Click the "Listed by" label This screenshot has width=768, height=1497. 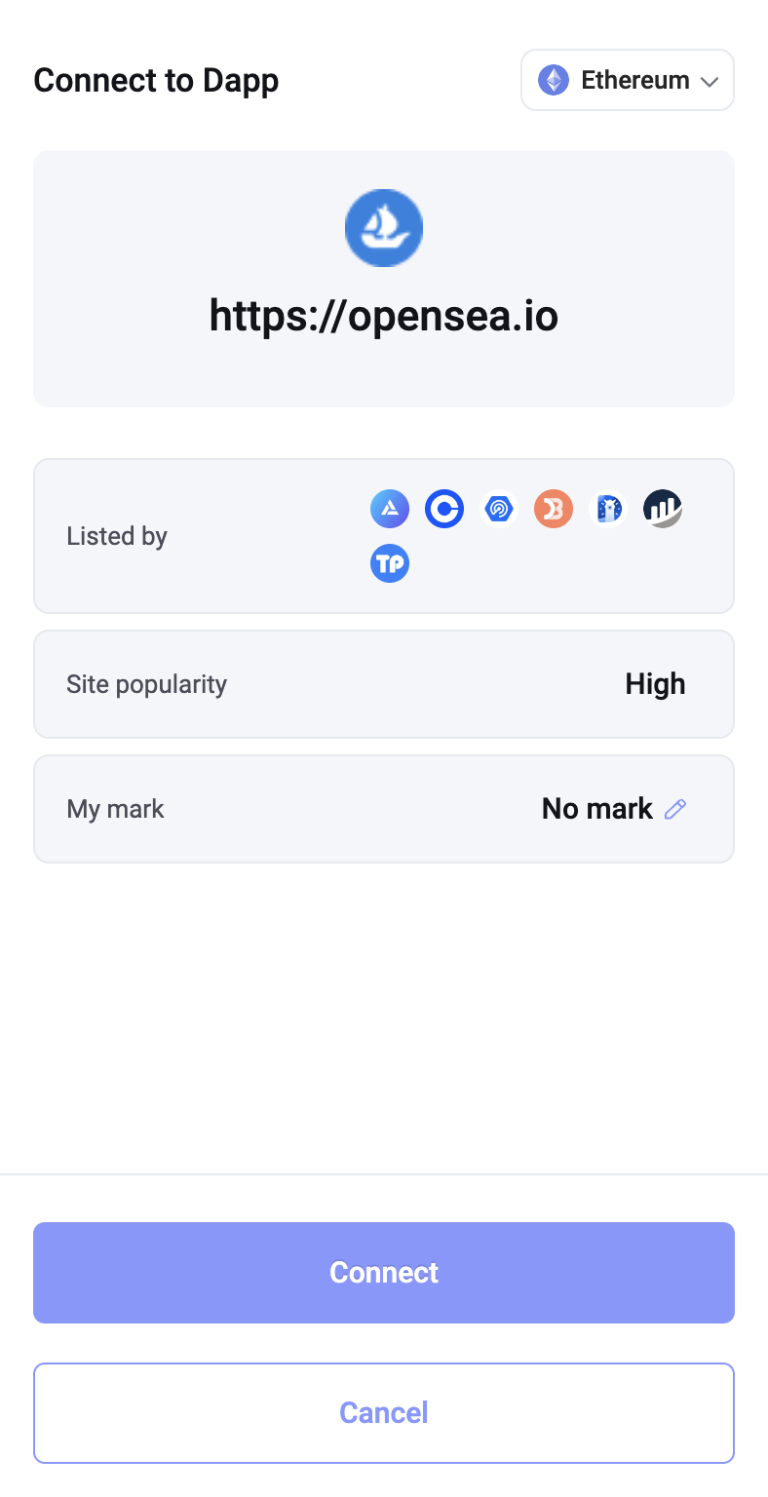tap(117, 536)
